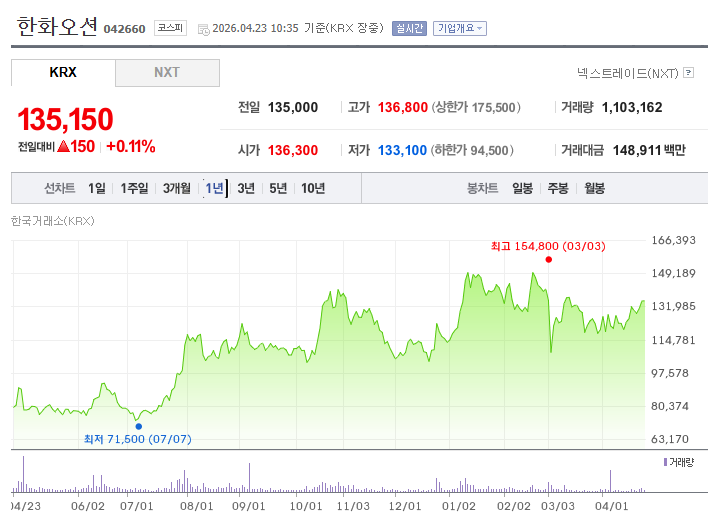
Task: Click the 거래량 value 1,103,162
Action: (632, 107)
